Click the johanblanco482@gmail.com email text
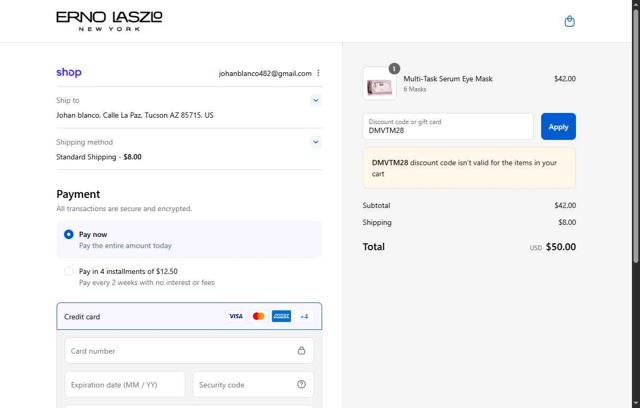640x408 pixels. [265, 73]
